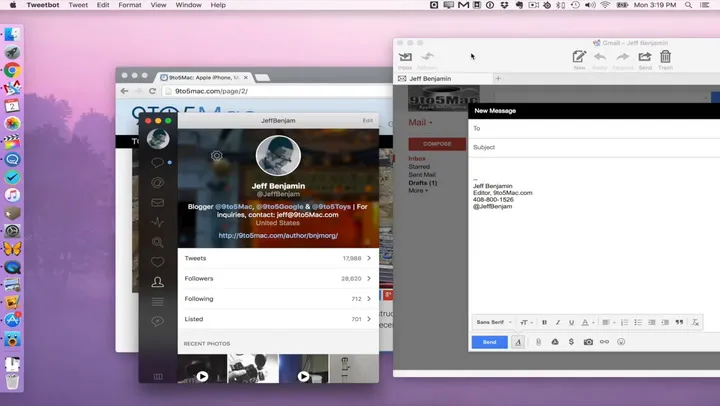Click the bulleted list icon in compose toolbar
The image size is (720, 406).
[x=638, y=322]
